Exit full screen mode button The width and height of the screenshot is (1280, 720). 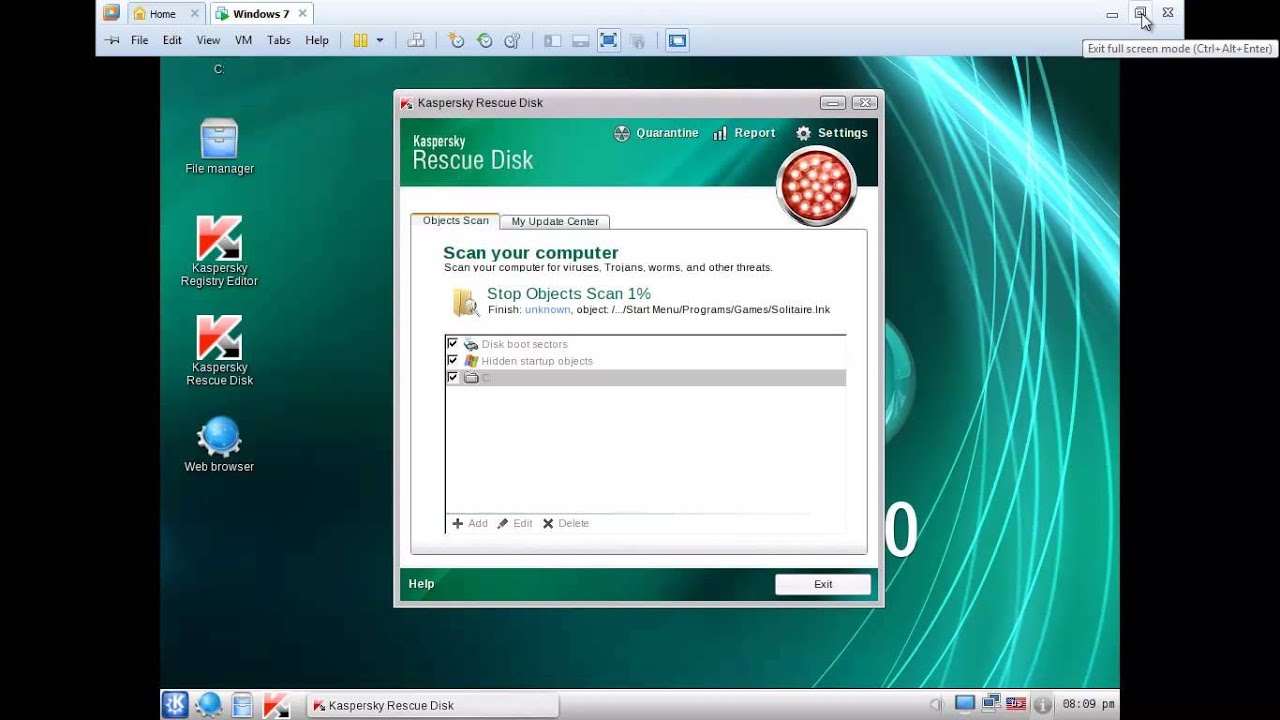tap(1140, 13)
